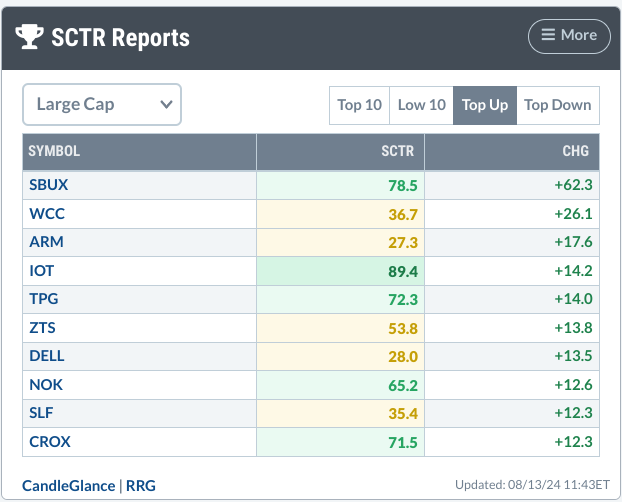622x502 pixels.
Task: Open the More hamburger menu
Action: pos(569,35)
